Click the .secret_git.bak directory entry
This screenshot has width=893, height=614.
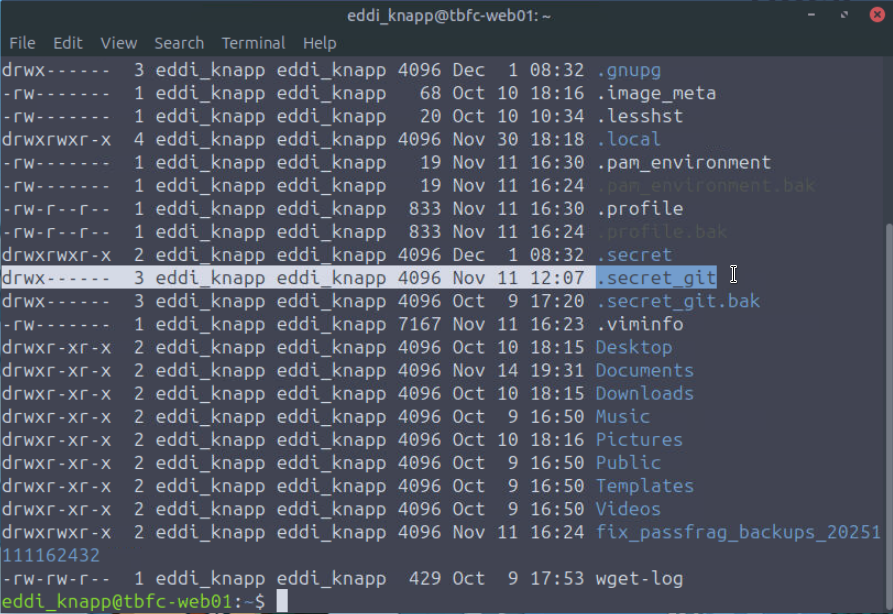pos(678,300)
